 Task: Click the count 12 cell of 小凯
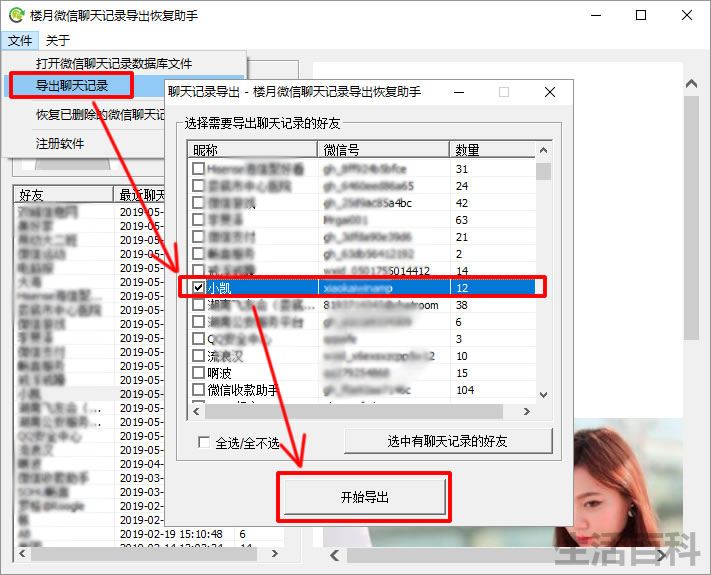[x=462, y=288]
